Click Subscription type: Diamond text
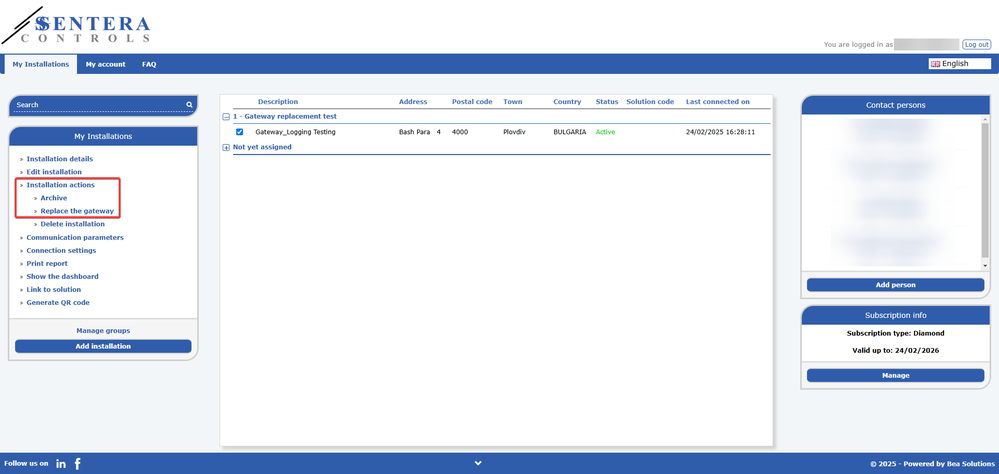The image size is (999, 474). (x=895, y=333)
